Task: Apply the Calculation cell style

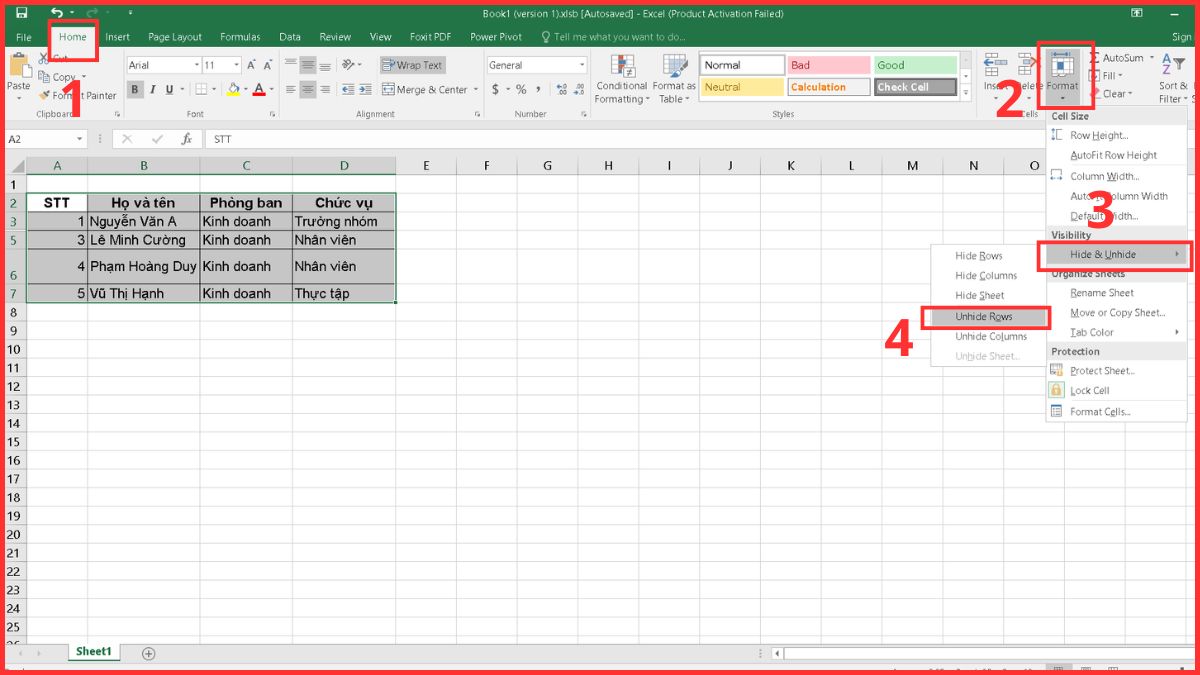Action: [827, 87]
